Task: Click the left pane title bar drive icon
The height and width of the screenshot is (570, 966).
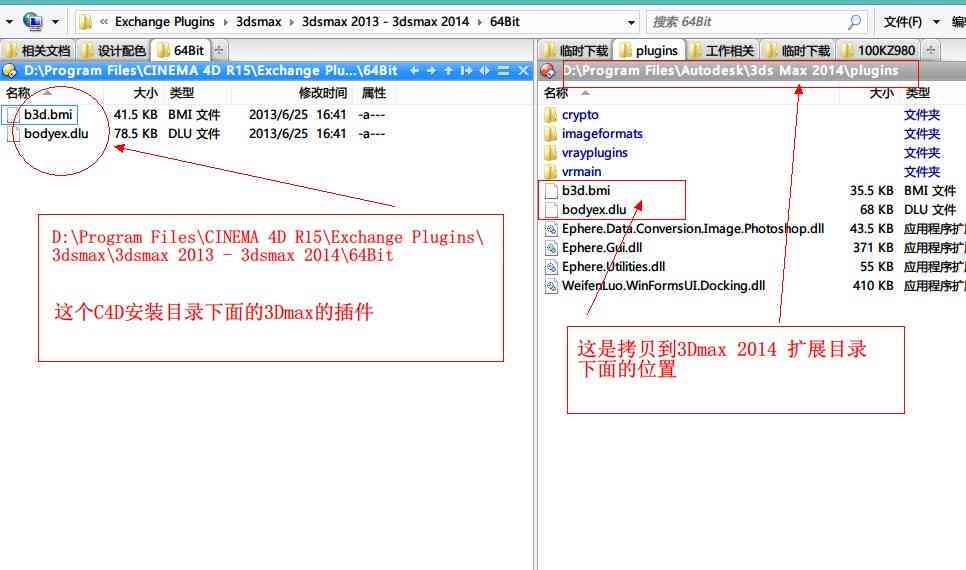Action: tap(10, 71)
